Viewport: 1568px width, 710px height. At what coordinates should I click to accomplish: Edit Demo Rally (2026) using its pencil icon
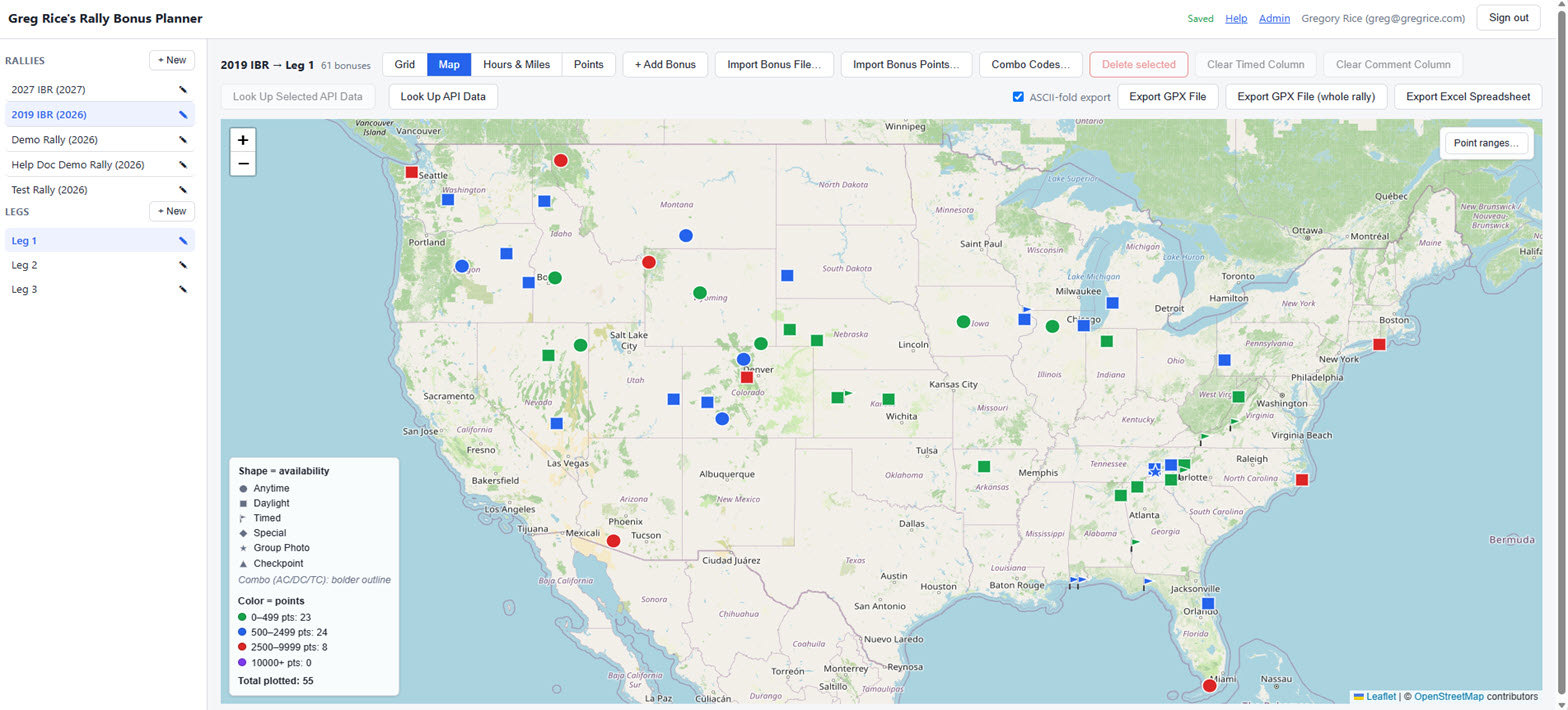[183, 139]
